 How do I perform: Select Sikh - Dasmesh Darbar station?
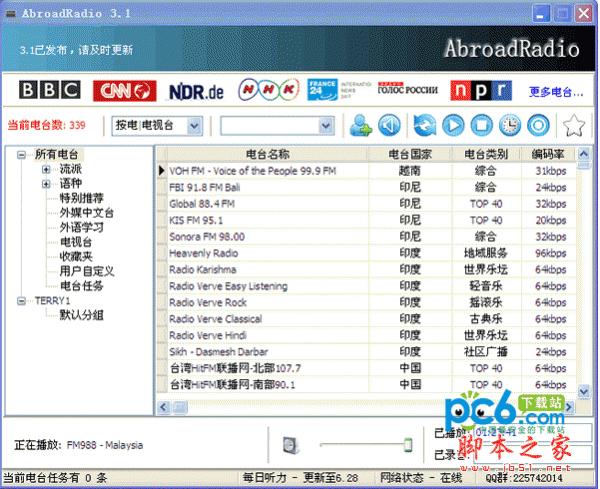pos(367,352)
